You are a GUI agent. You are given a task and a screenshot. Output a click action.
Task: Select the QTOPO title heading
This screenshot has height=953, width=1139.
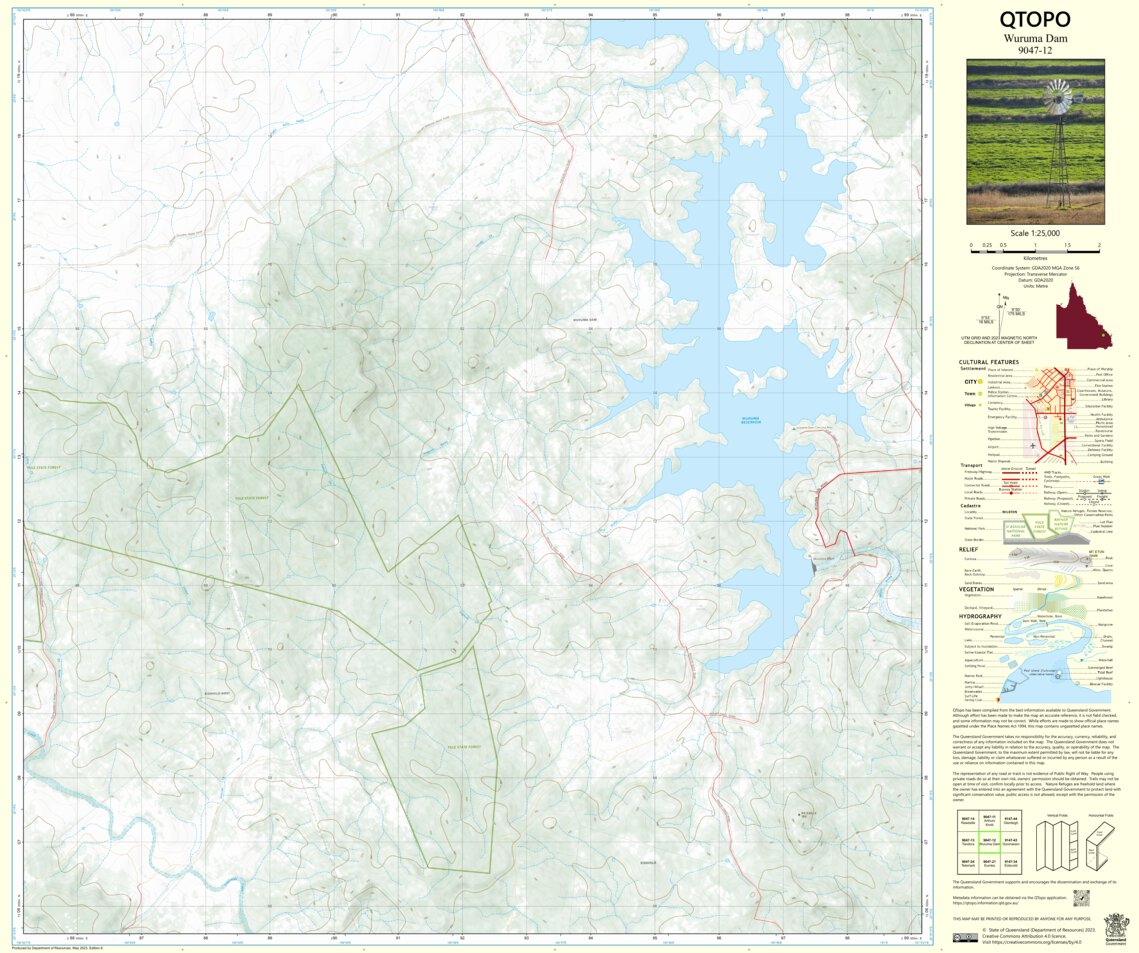pyautogui.click(x=1035, y=19)
